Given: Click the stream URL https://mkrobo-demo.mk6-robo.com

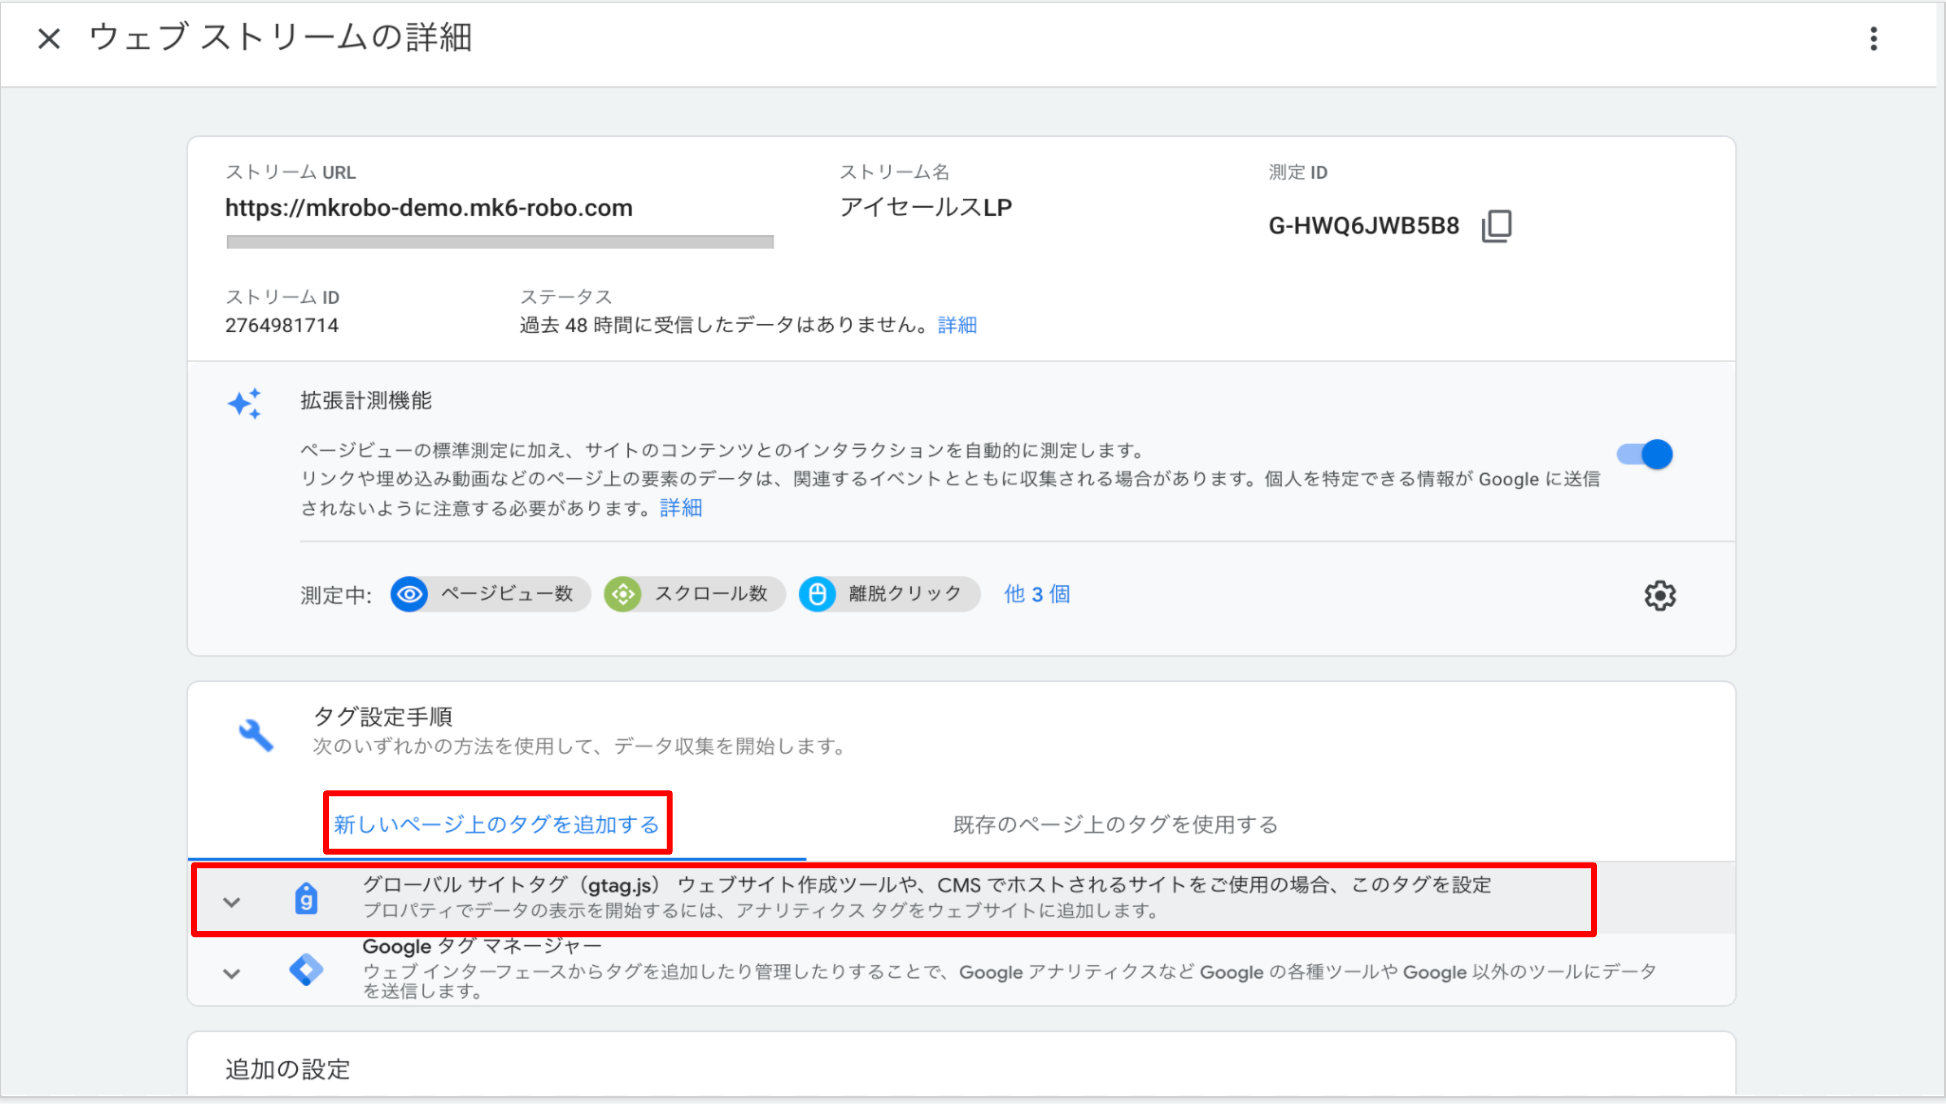Looking at the screenshot, I should click(429, 208).
